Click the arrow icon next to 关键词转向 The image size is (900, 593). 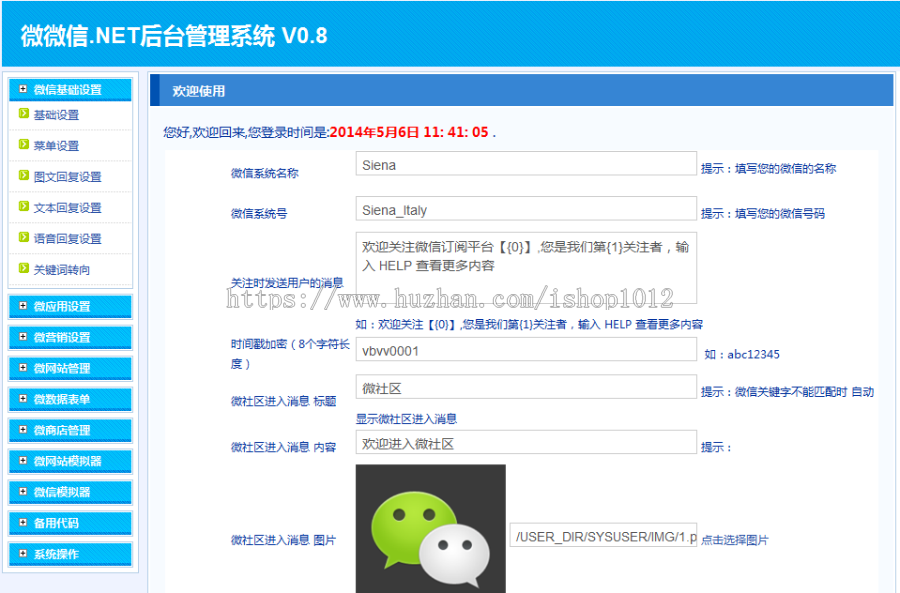click(22, 267)
